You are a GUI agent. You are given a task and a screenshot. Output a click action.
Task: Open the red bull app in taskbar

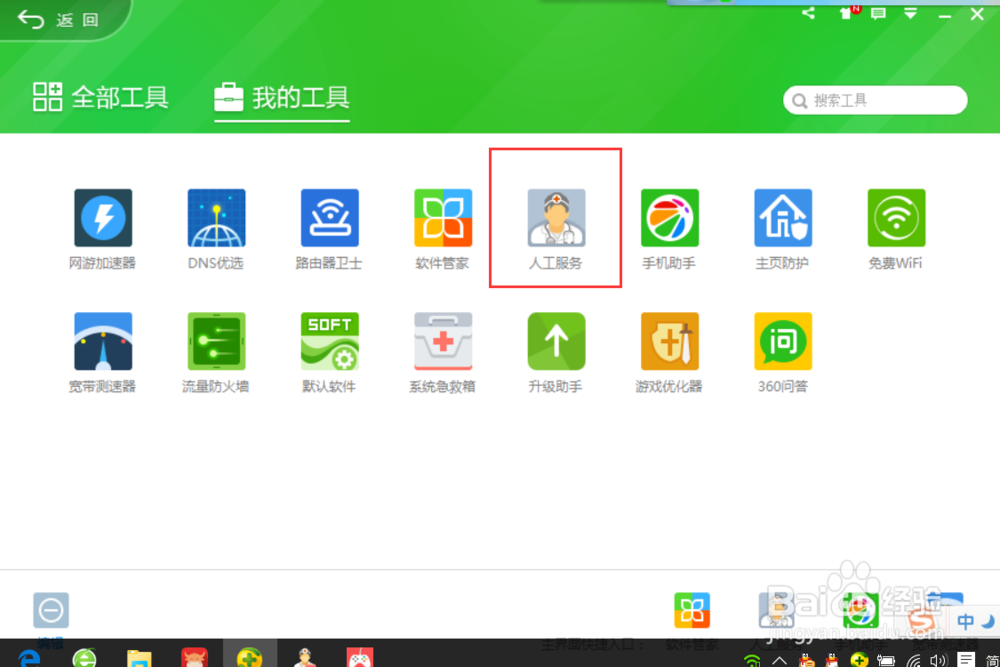(x=195, y=657)
